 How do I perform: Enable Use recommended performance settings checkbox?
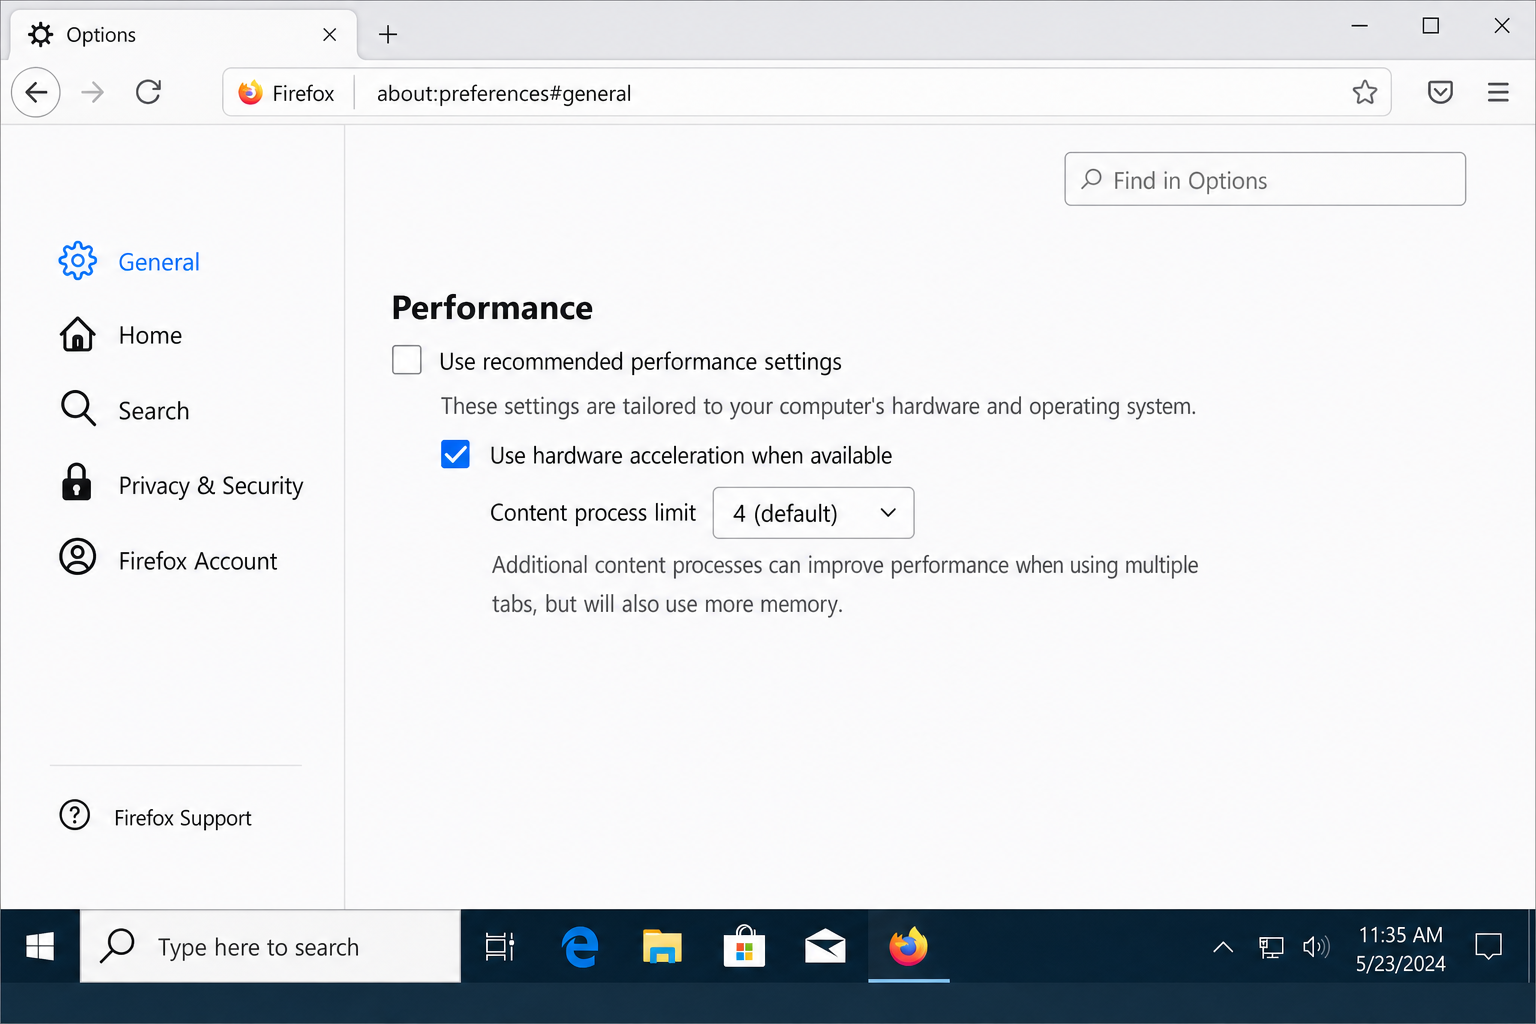click(407, 360)
